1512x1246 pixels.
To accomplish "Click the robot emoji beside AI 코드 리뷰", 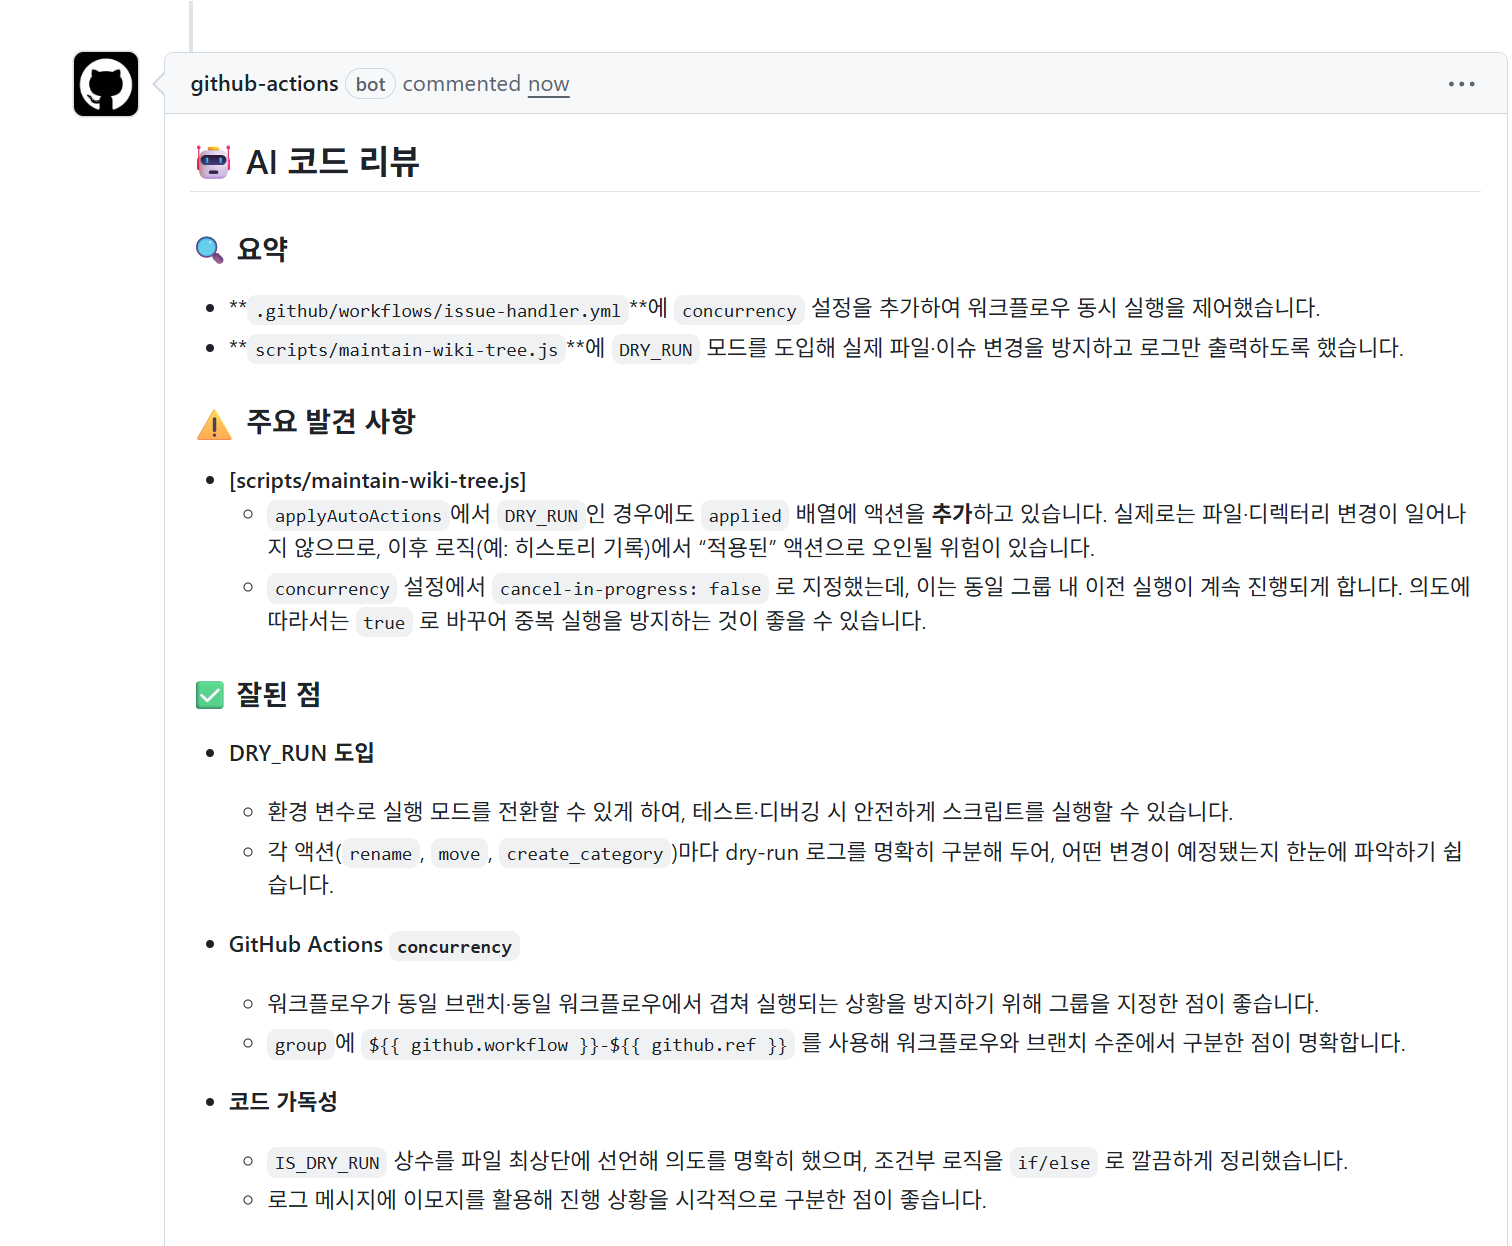I will coord(213,162).
